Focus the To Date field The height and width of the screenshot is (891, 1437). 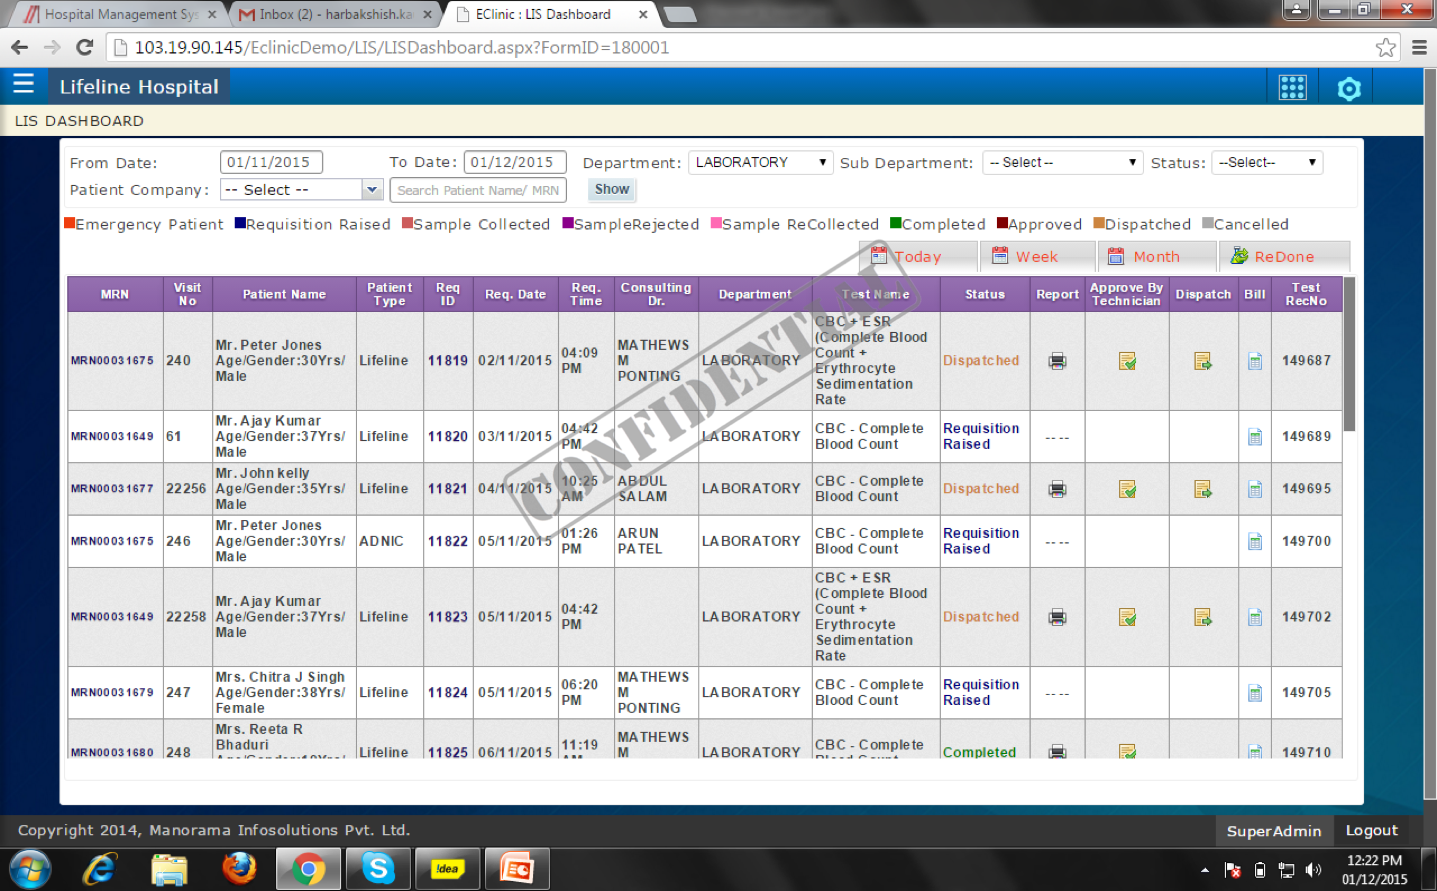tap(515, 162)
